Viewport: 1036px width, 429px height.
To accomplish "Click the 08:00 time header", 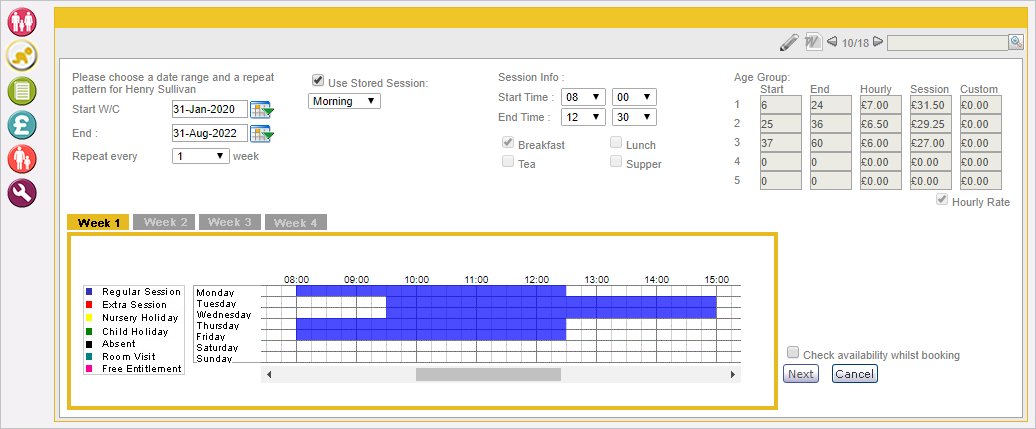I will tap(297, 280).
